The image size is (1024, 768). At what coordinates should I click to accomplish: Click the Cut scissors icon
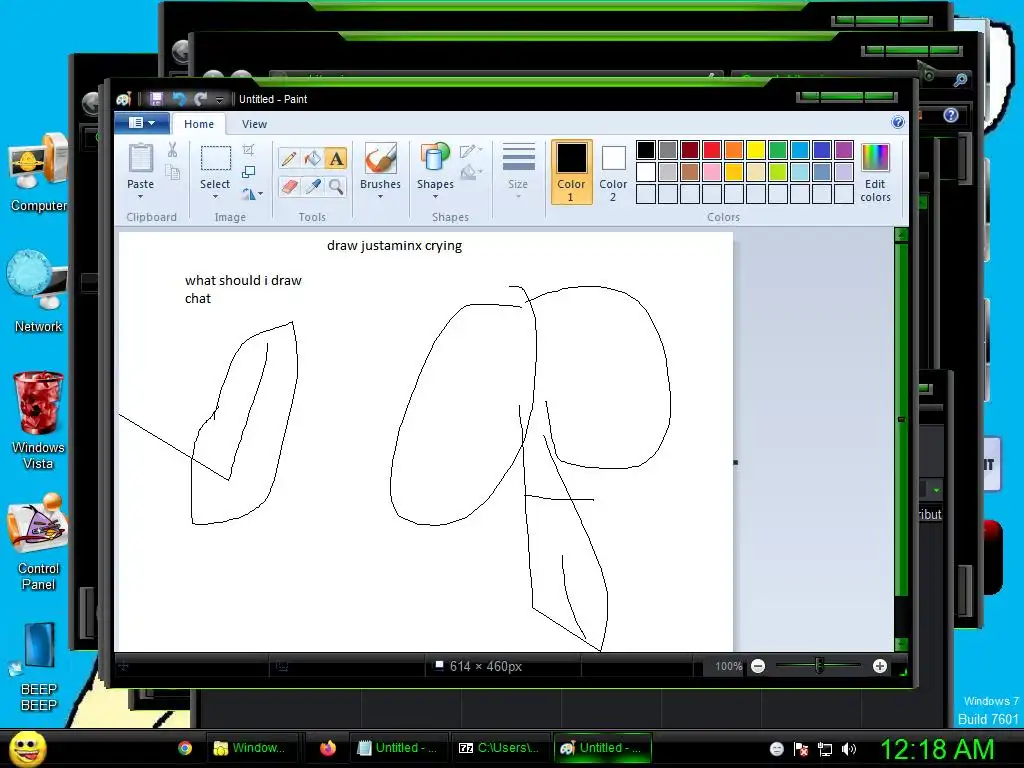click(172, 150)
